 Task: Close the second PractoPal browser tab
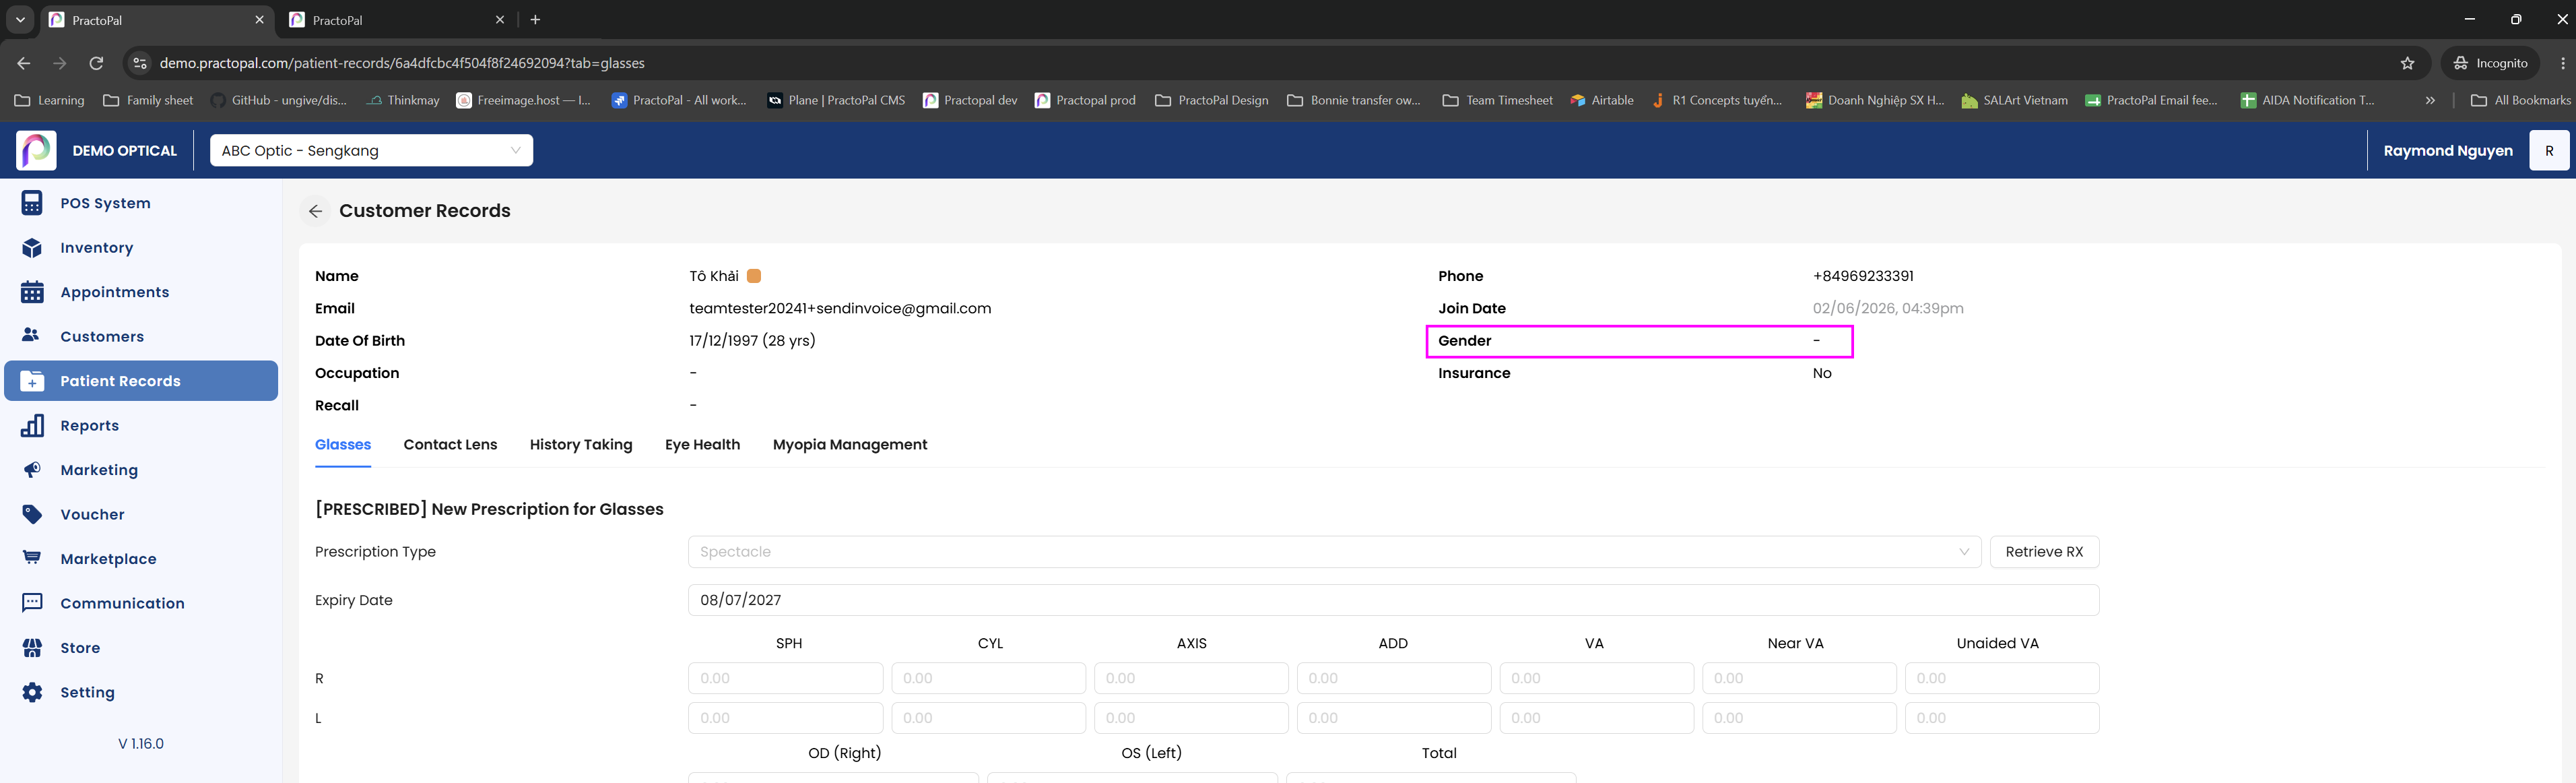(x=500, y=20)
